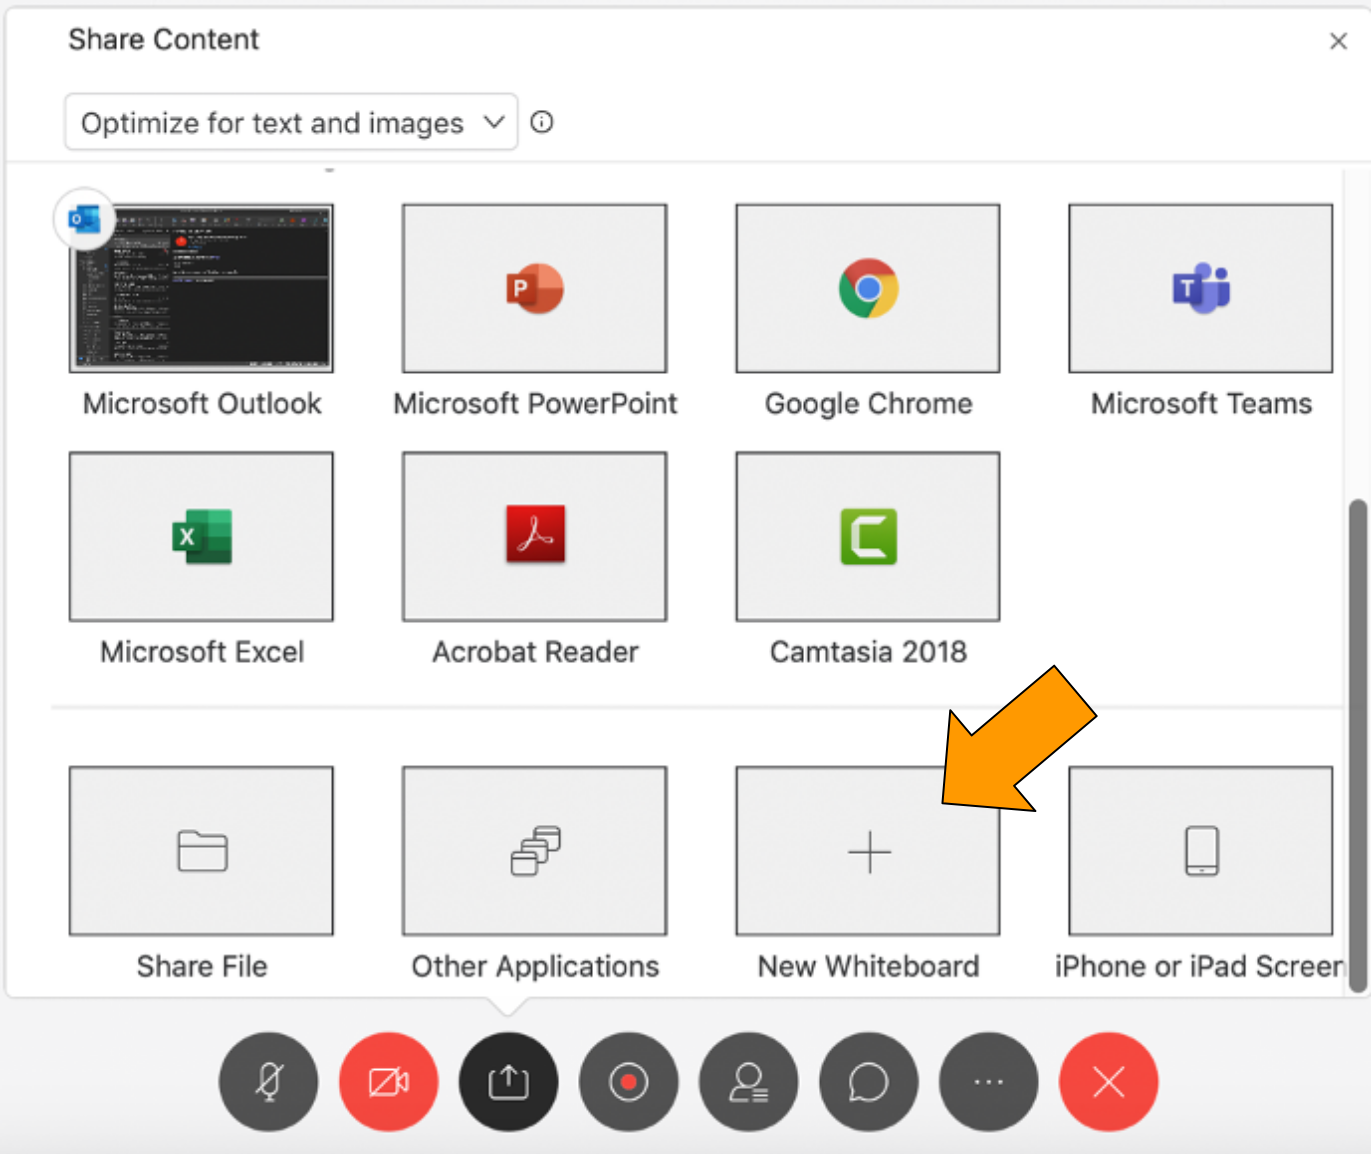Image resolution: width=1372 pixels, height=1154 pixels.
Task: Click the Acrobat Reader label
Action: click(535, 652)
